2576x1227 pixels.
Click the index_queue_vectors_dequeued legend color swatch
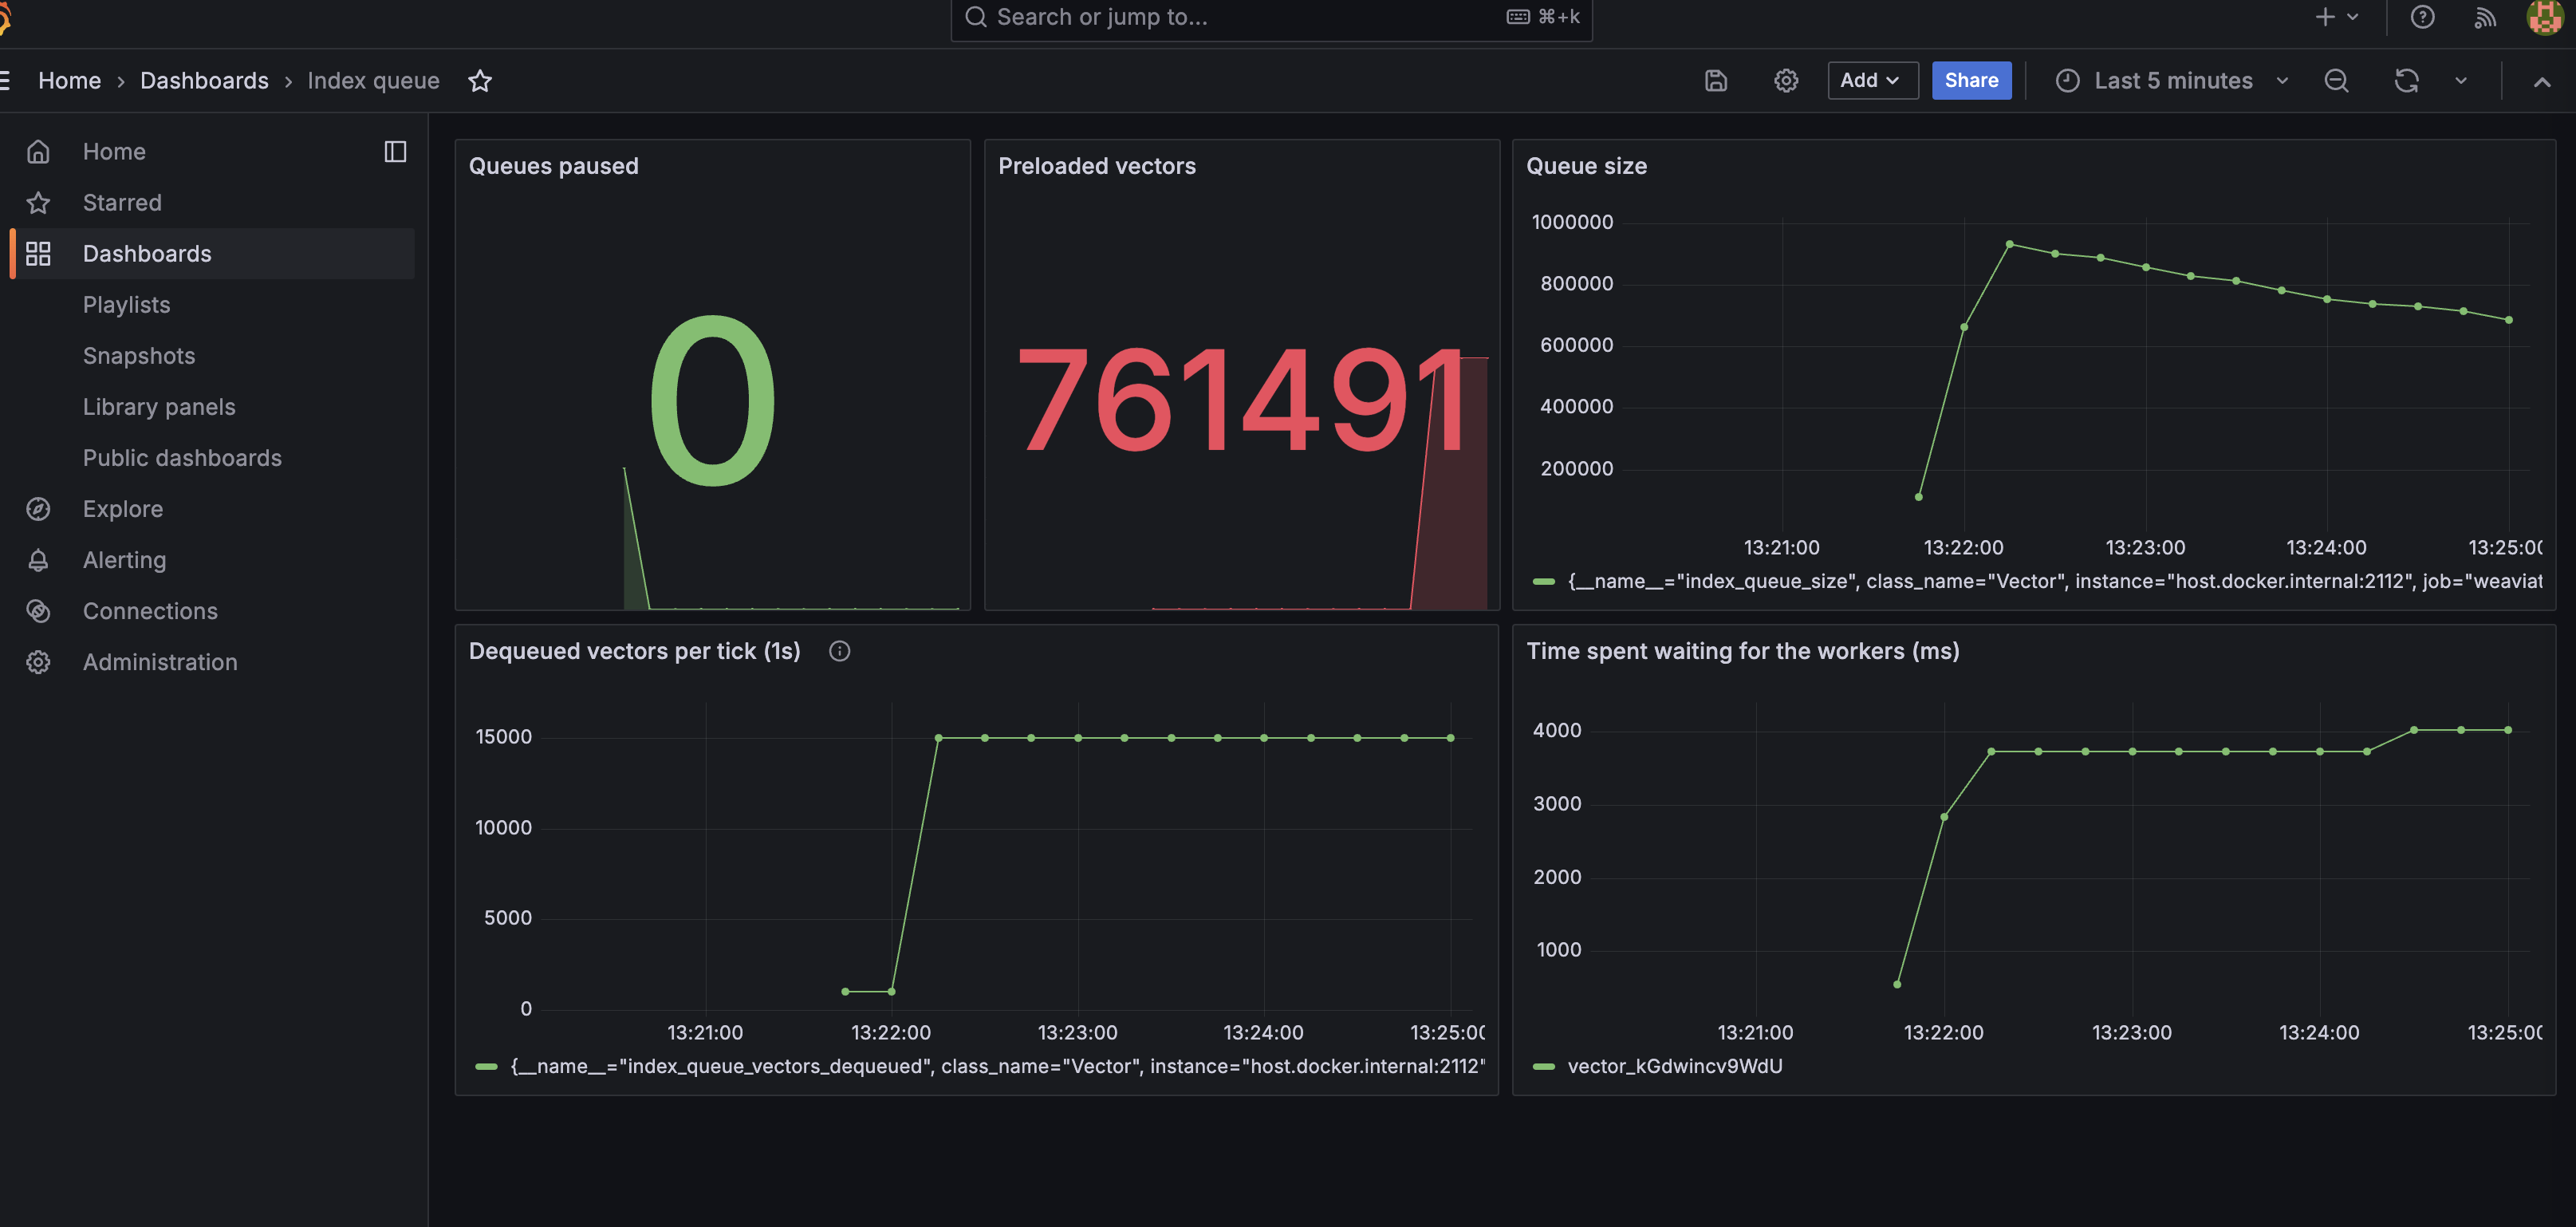point(487,1066)
